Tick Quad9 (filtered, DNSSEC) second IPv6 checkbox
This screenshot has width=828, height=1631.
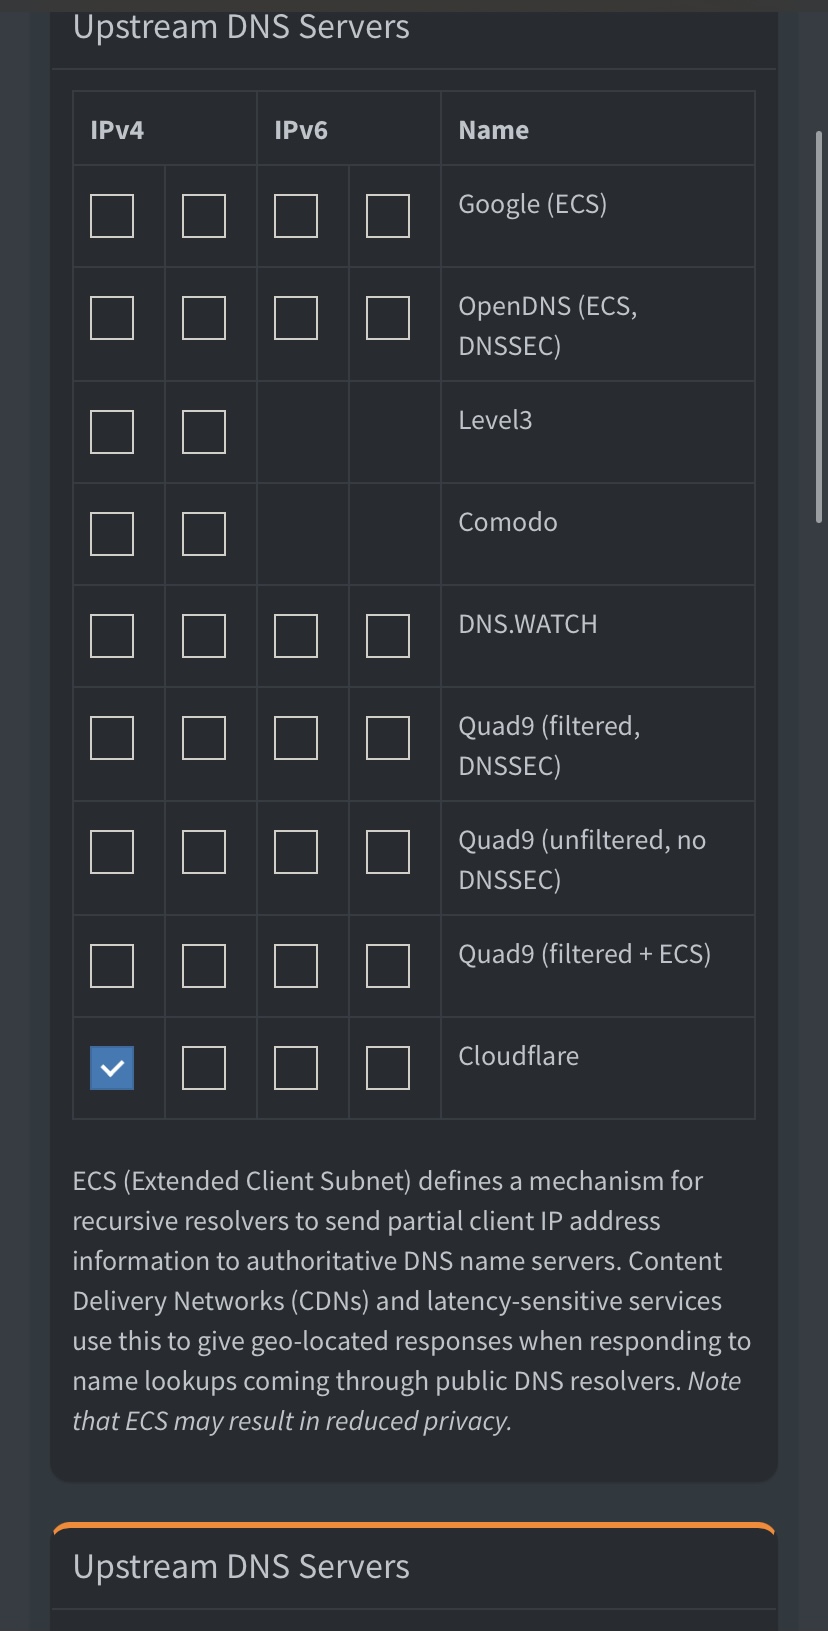tap(388, 738)
